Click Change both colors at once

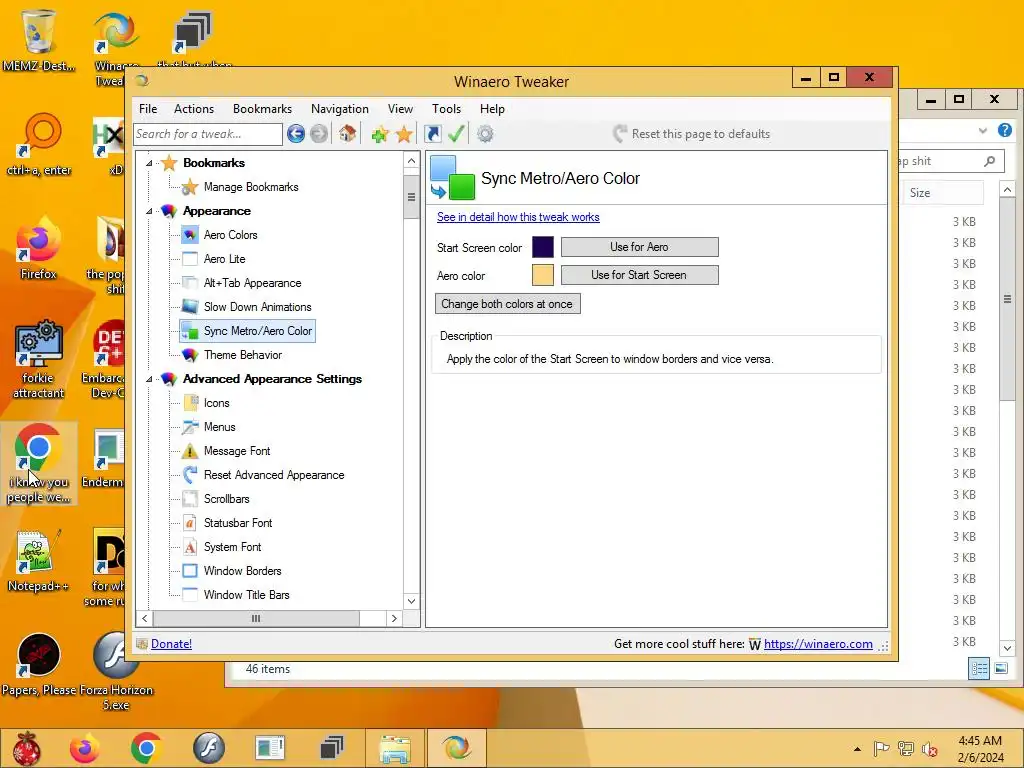coord(507,304)
